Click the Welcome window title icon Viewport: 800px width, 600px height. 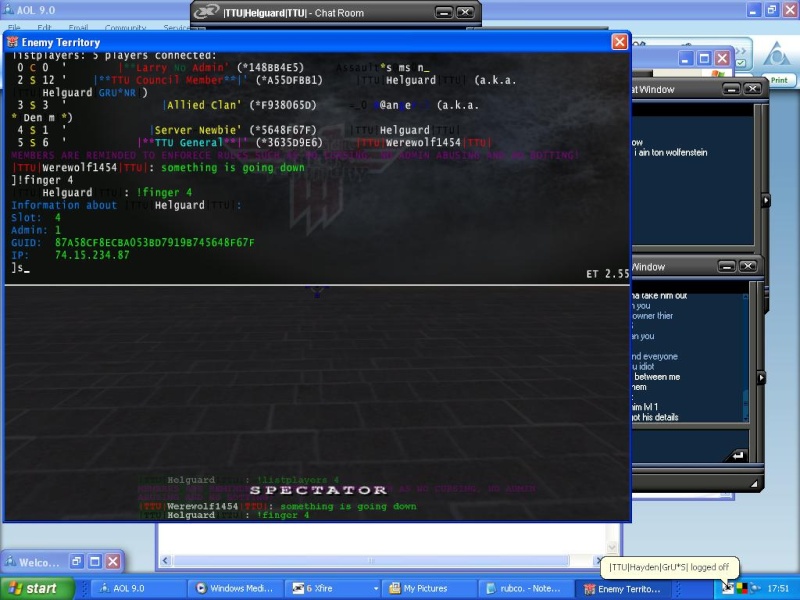[x=10, y=562]
